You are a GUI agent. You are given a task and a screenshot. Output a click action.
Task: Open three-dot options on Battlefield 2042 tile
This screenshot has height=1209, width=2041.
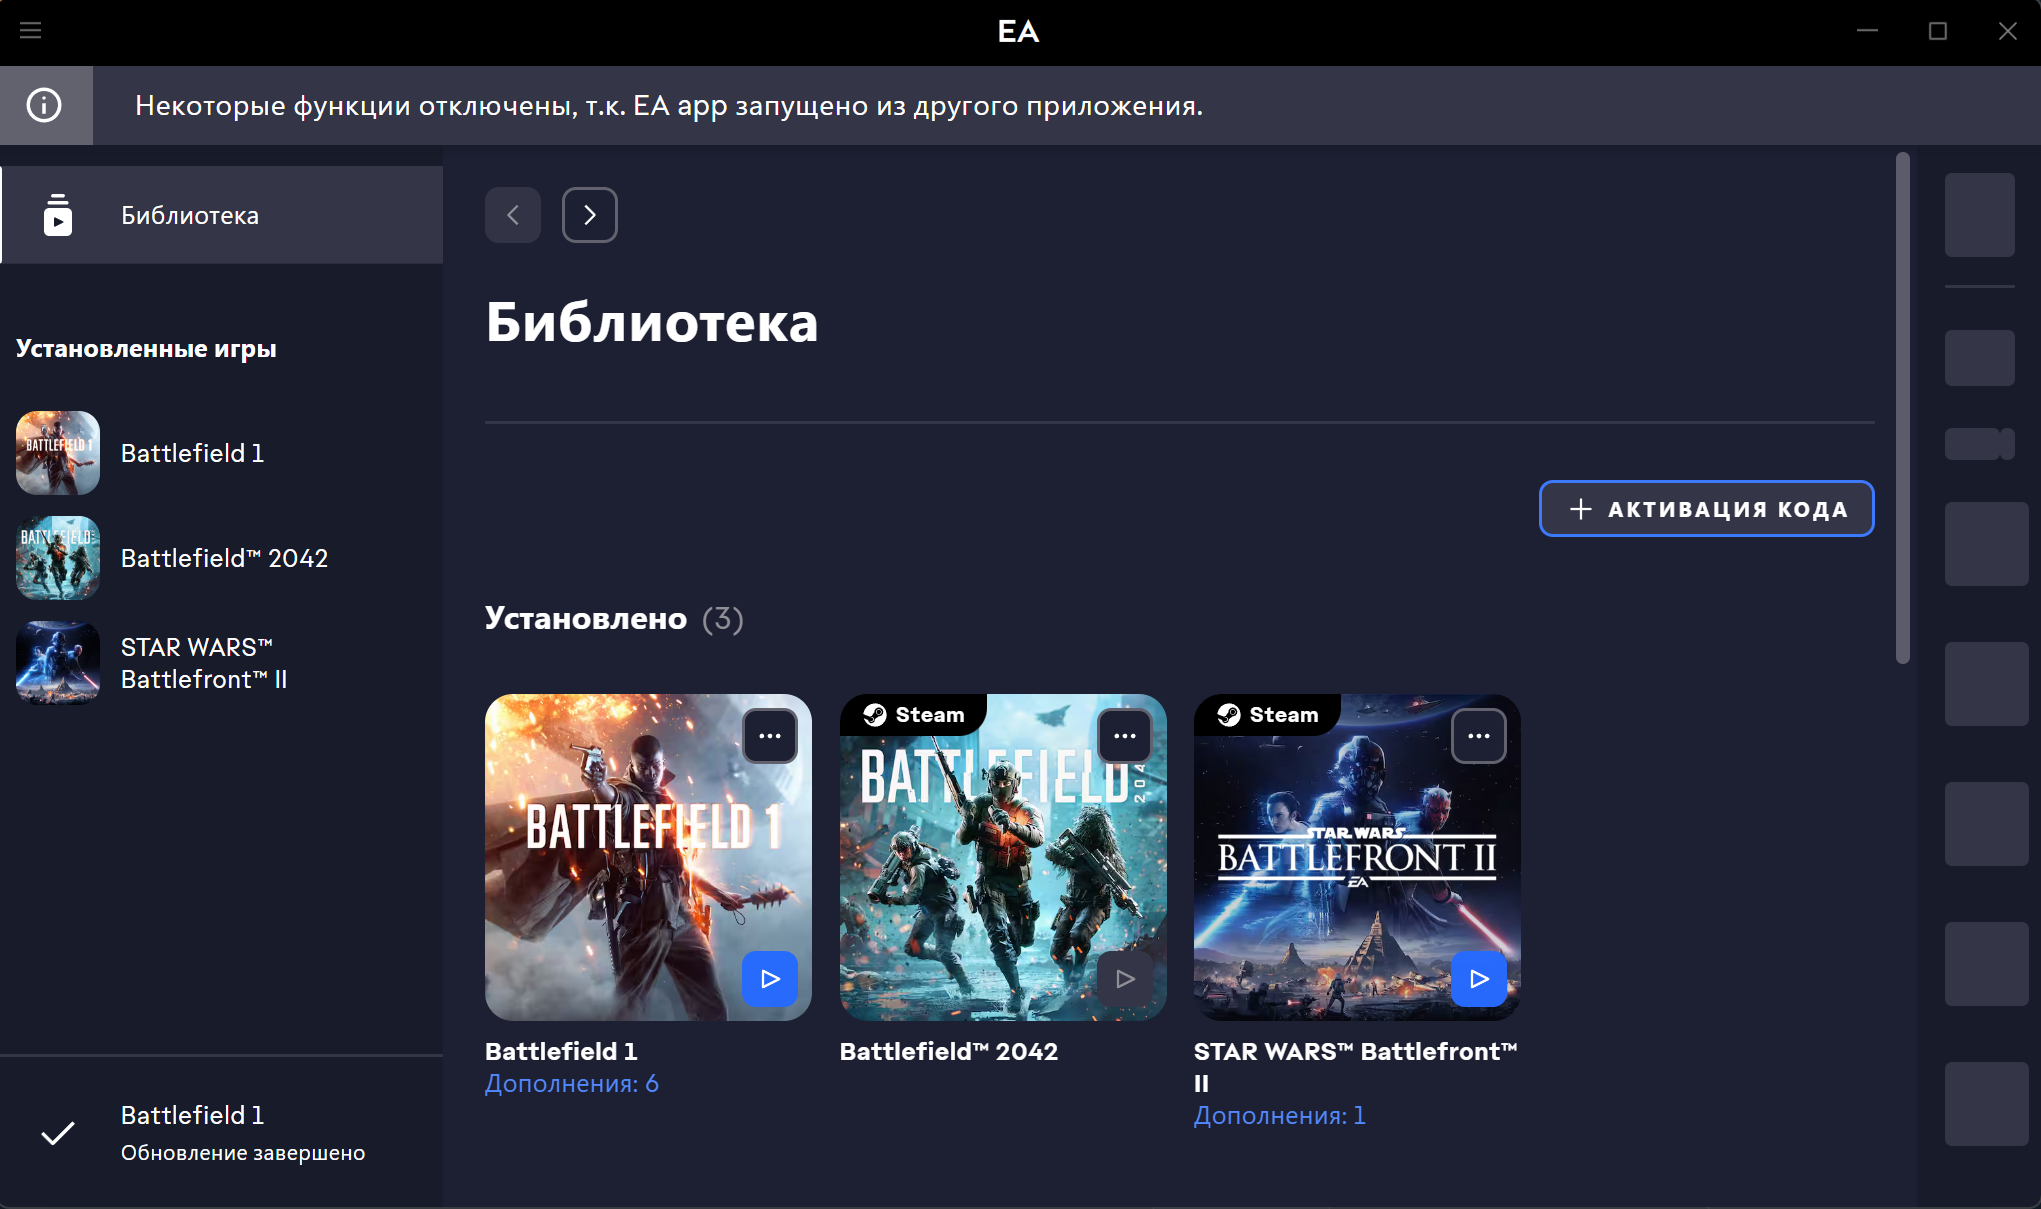tap(1125, 736)
